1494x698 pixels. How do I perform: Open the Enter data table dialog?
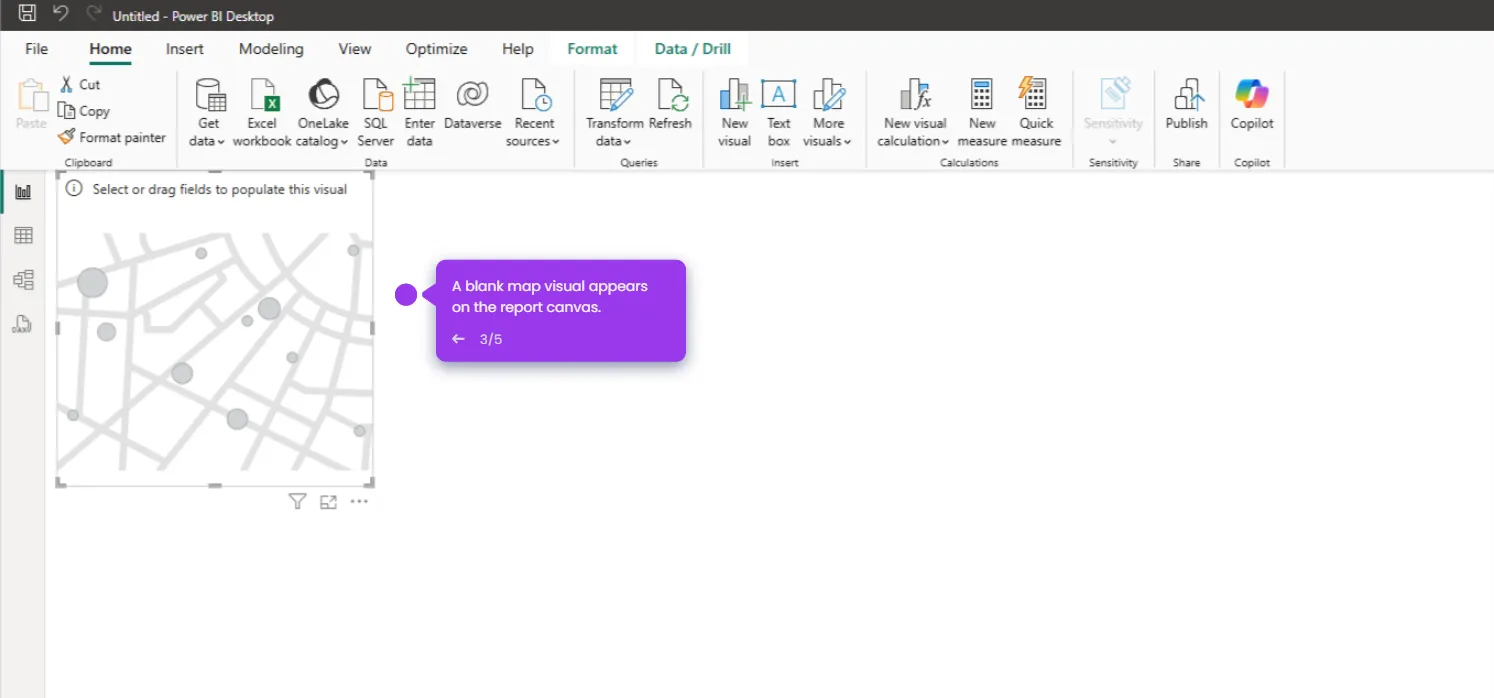(420, 113)
